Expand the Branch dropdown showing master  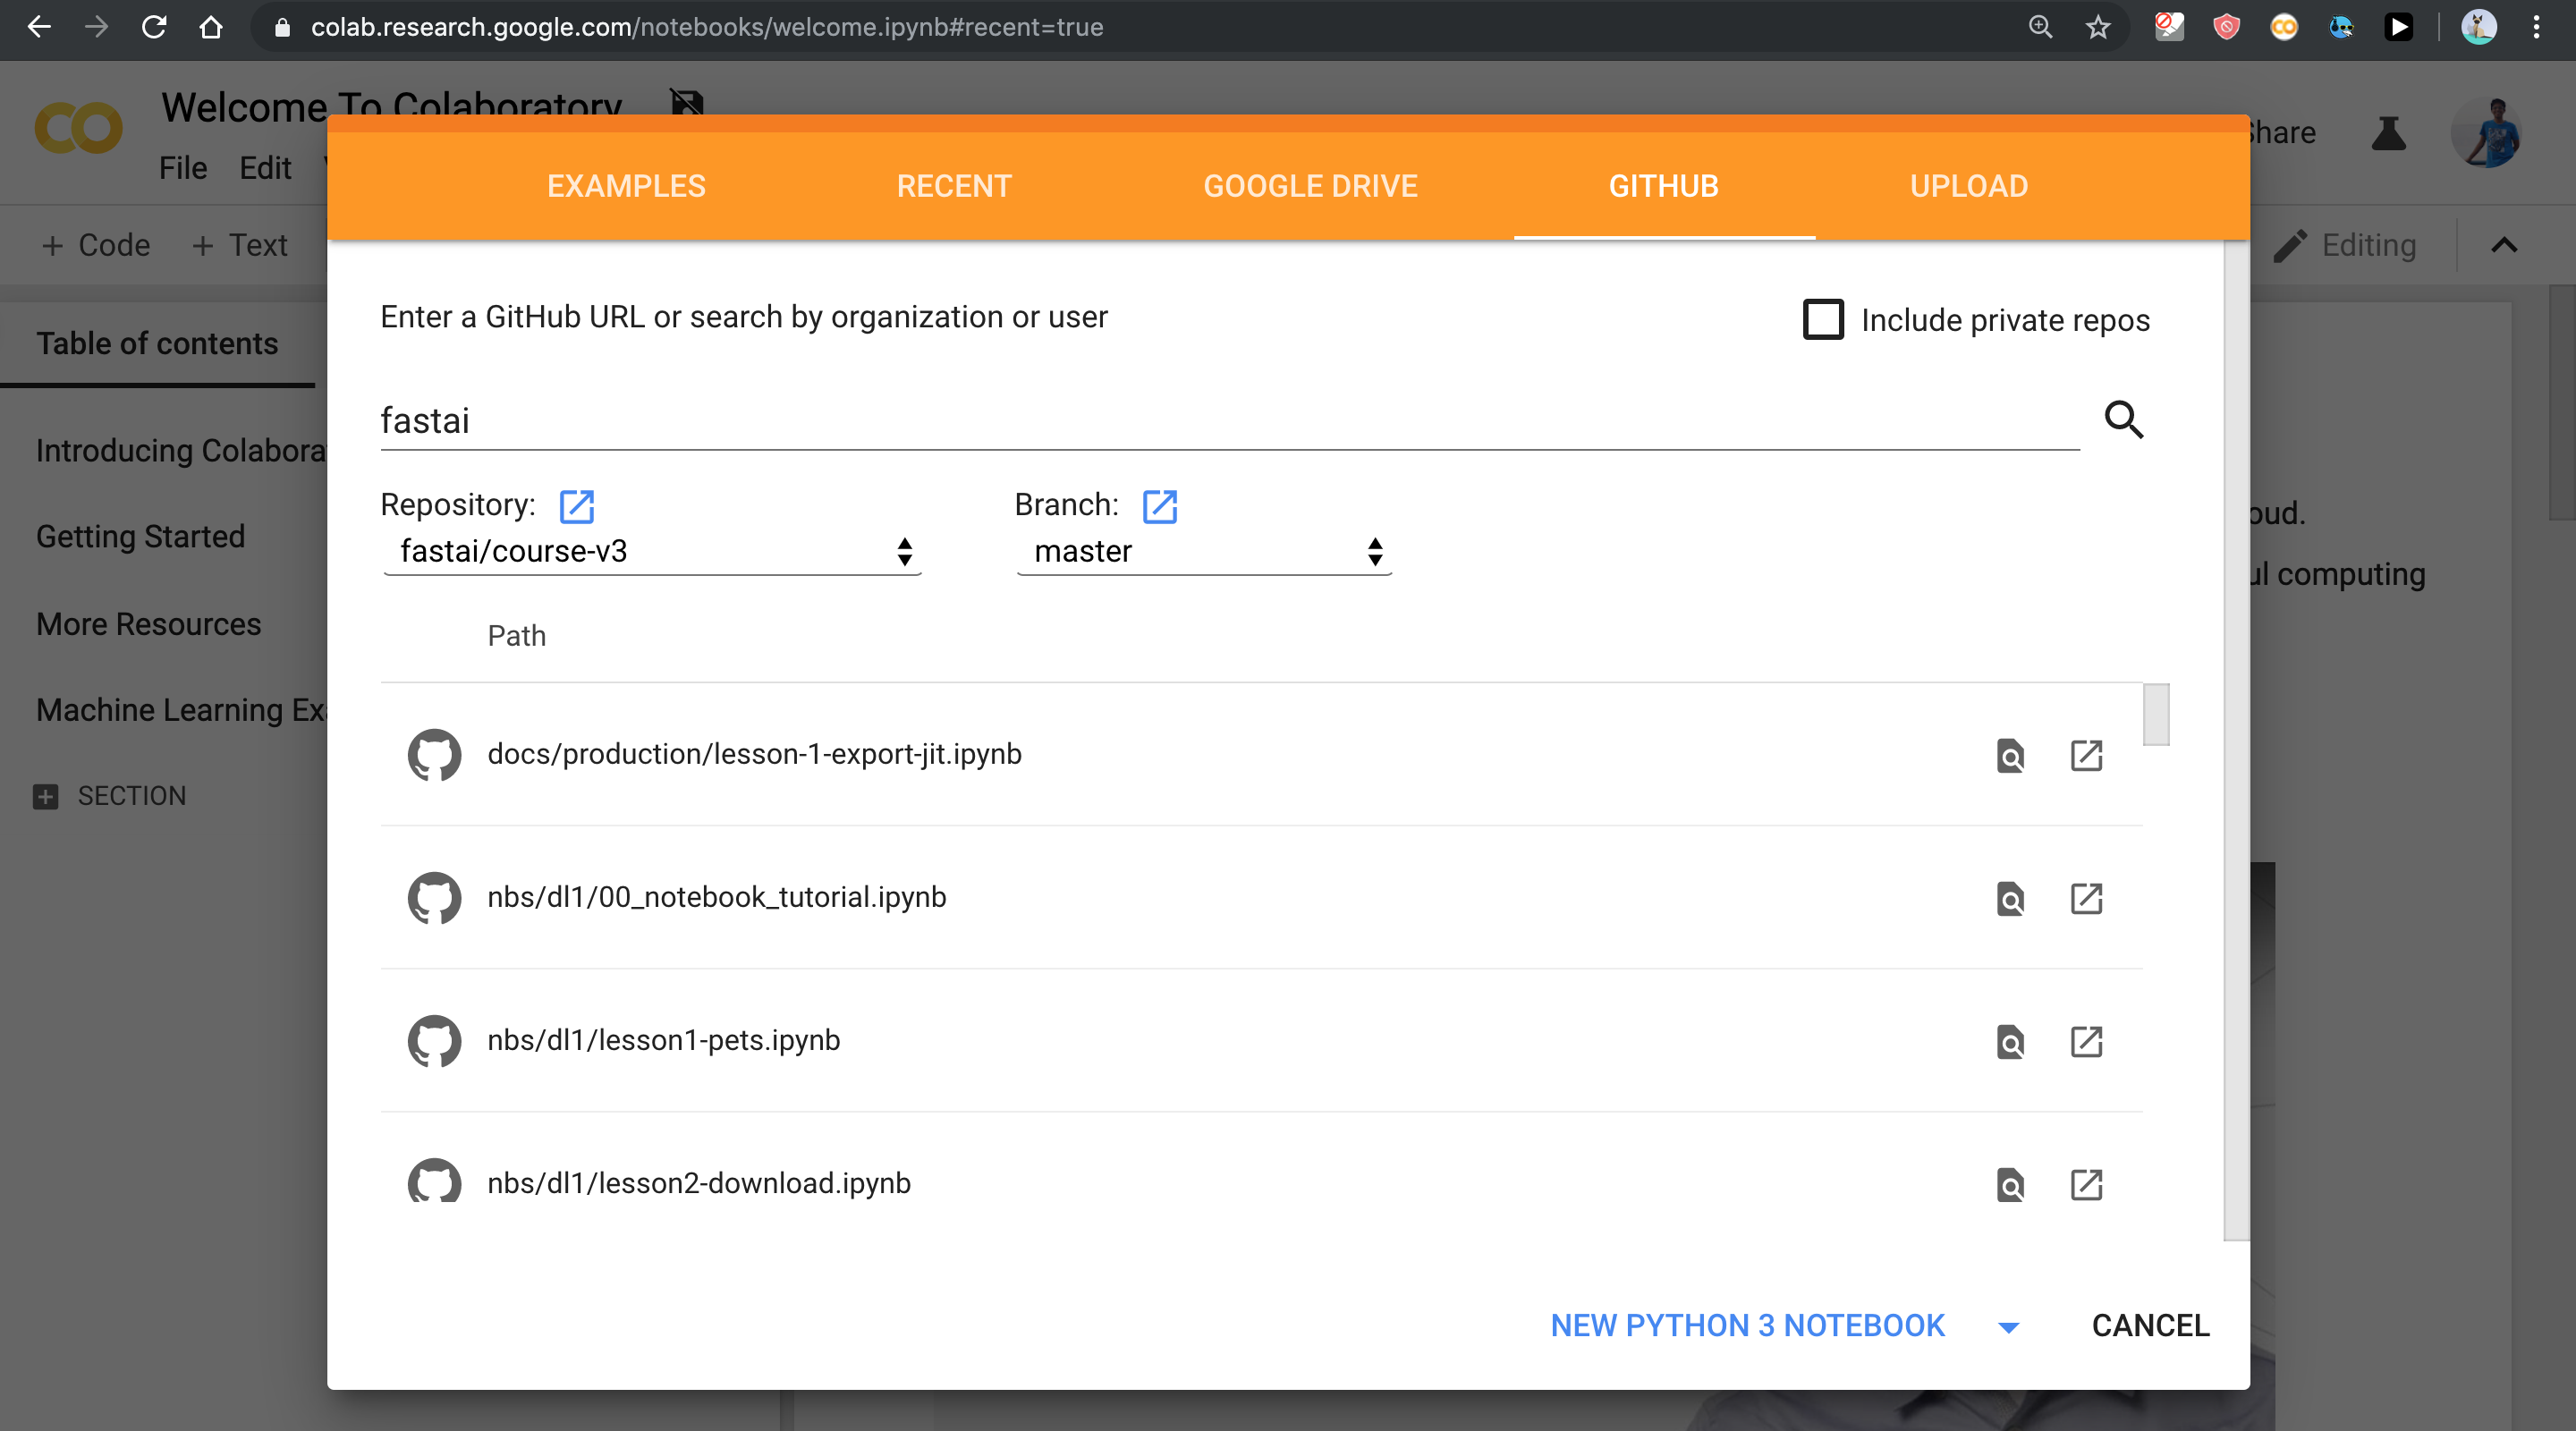(x=1204, y=552)
